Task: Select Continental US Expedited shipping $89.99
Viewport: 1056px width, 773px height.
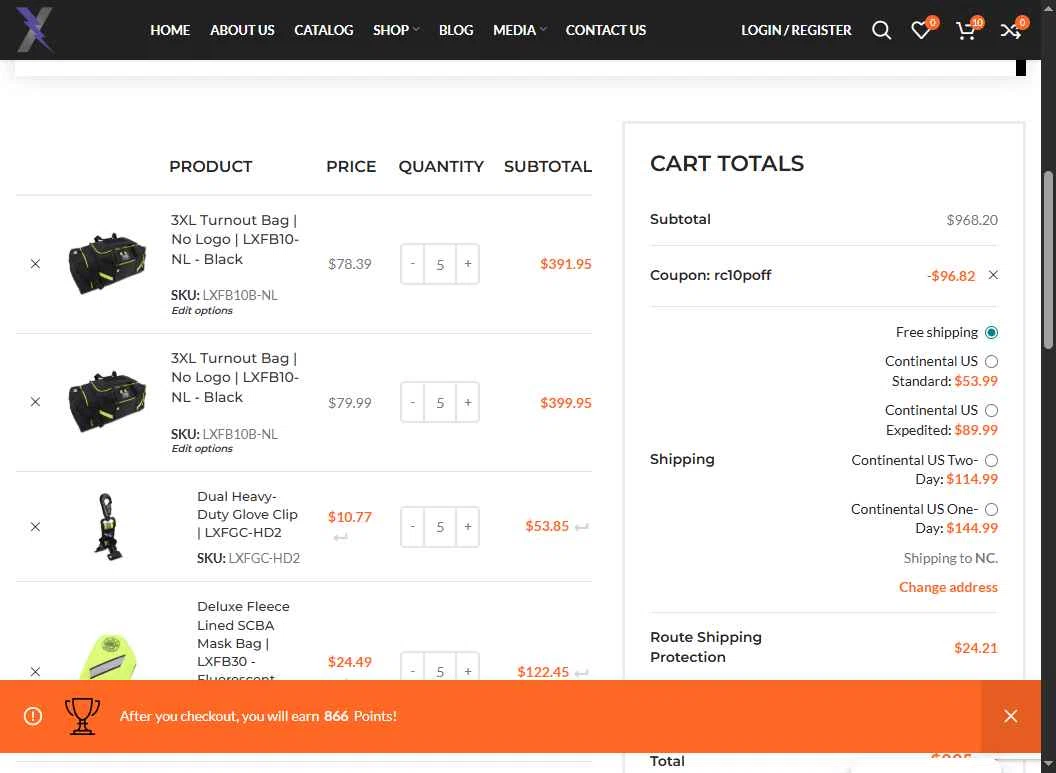Action: click(x=991, y=411)
